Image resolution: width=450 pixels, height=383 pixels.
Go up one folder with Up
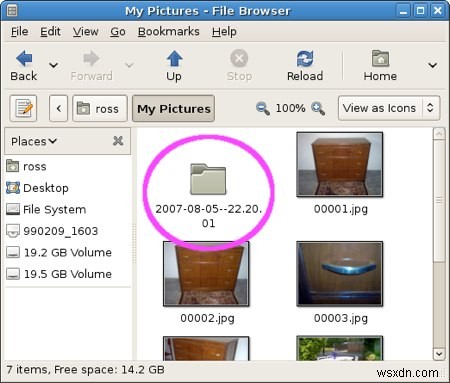pos(174,65)
